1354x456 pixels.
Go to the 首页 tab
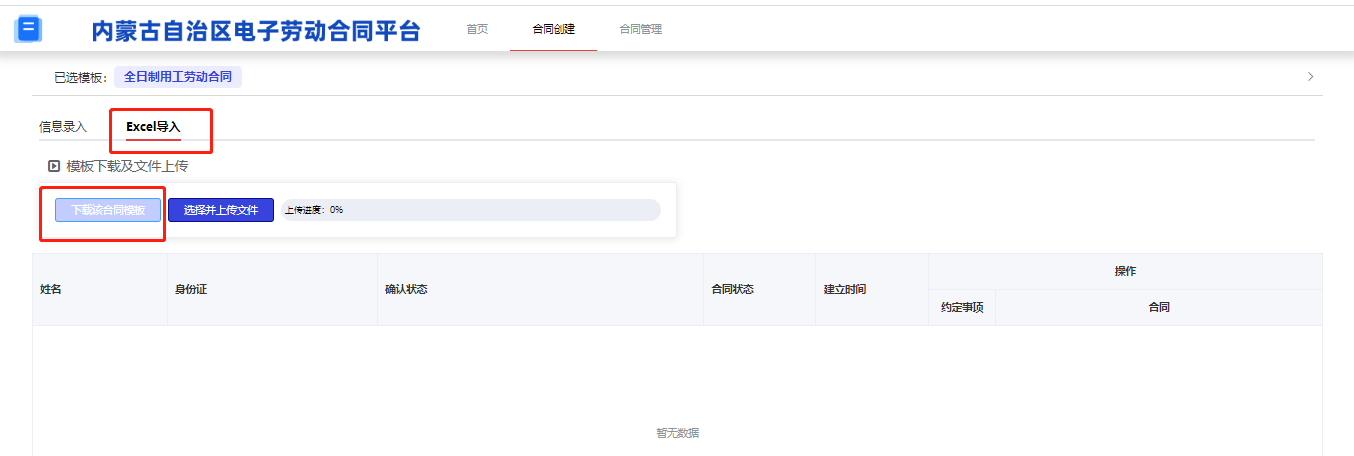coord(477,29)
